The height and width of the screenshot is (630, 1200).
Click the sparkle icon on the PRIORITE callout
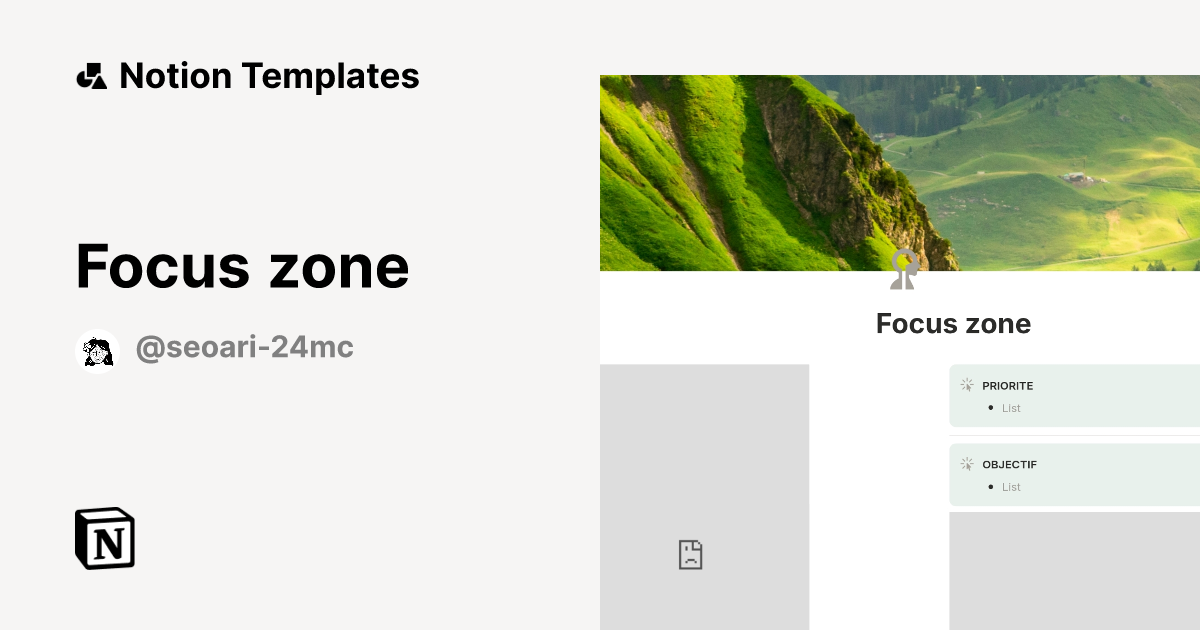[x=967, y=384]
